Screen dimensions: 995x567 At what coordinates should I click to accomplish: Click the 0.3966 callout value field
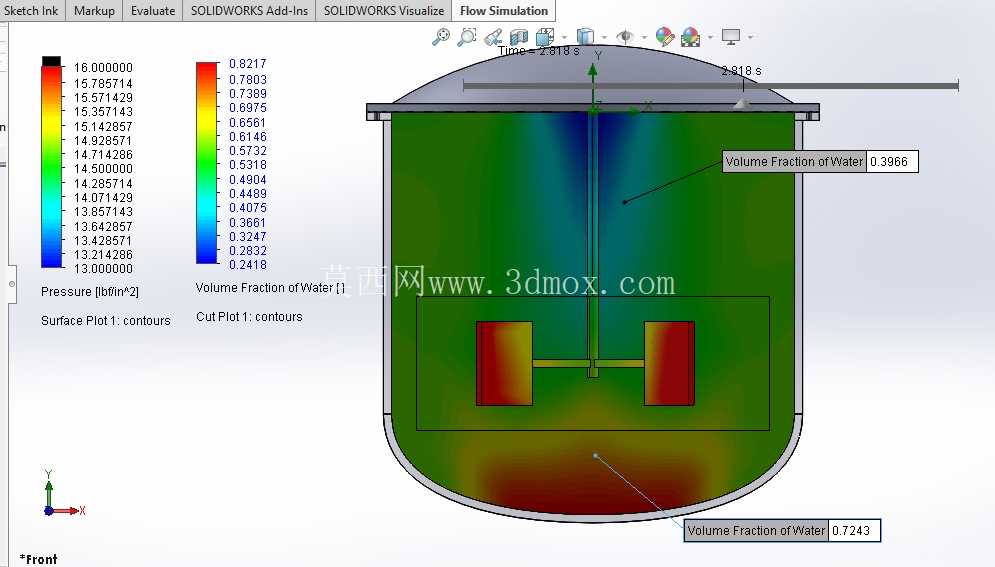(x=892, y=162)
